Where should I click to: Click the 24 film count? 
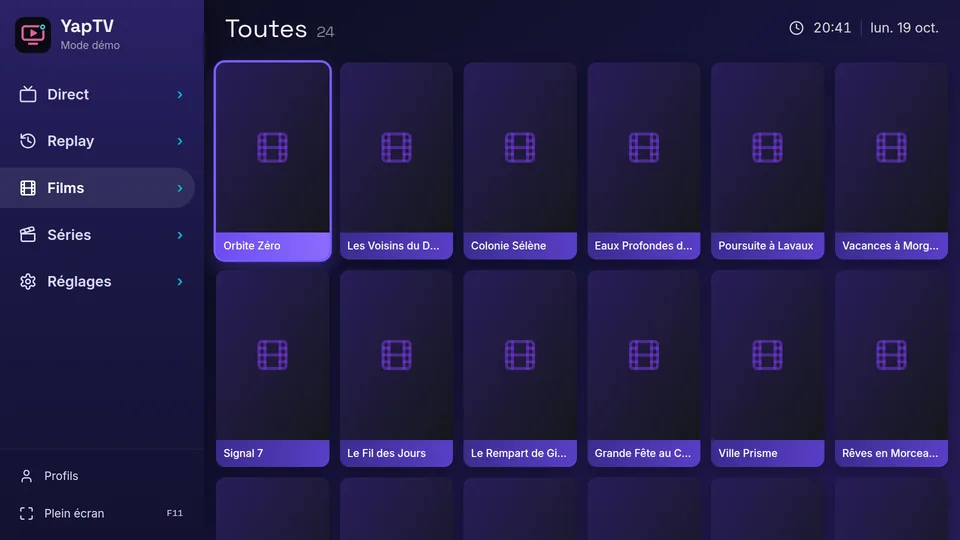tap(325, 32)
